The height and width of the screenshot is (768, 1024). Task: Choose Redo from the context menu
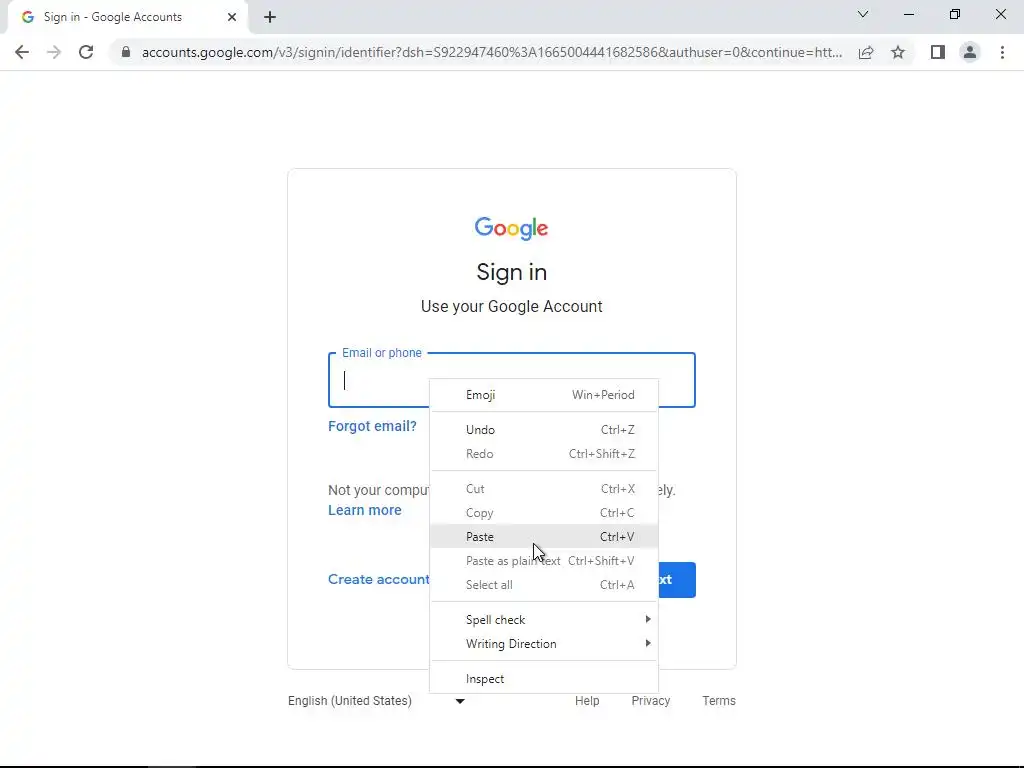[543, 454]
